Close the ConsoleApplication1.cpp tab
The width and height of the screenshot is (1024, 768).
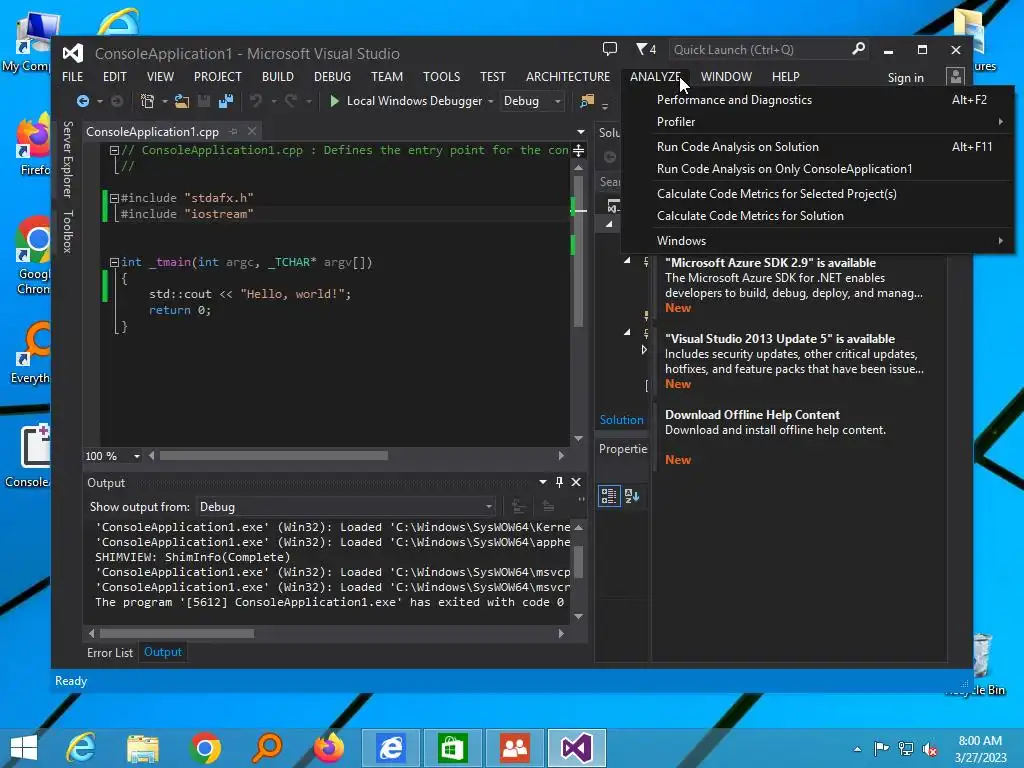coord(252,131)
